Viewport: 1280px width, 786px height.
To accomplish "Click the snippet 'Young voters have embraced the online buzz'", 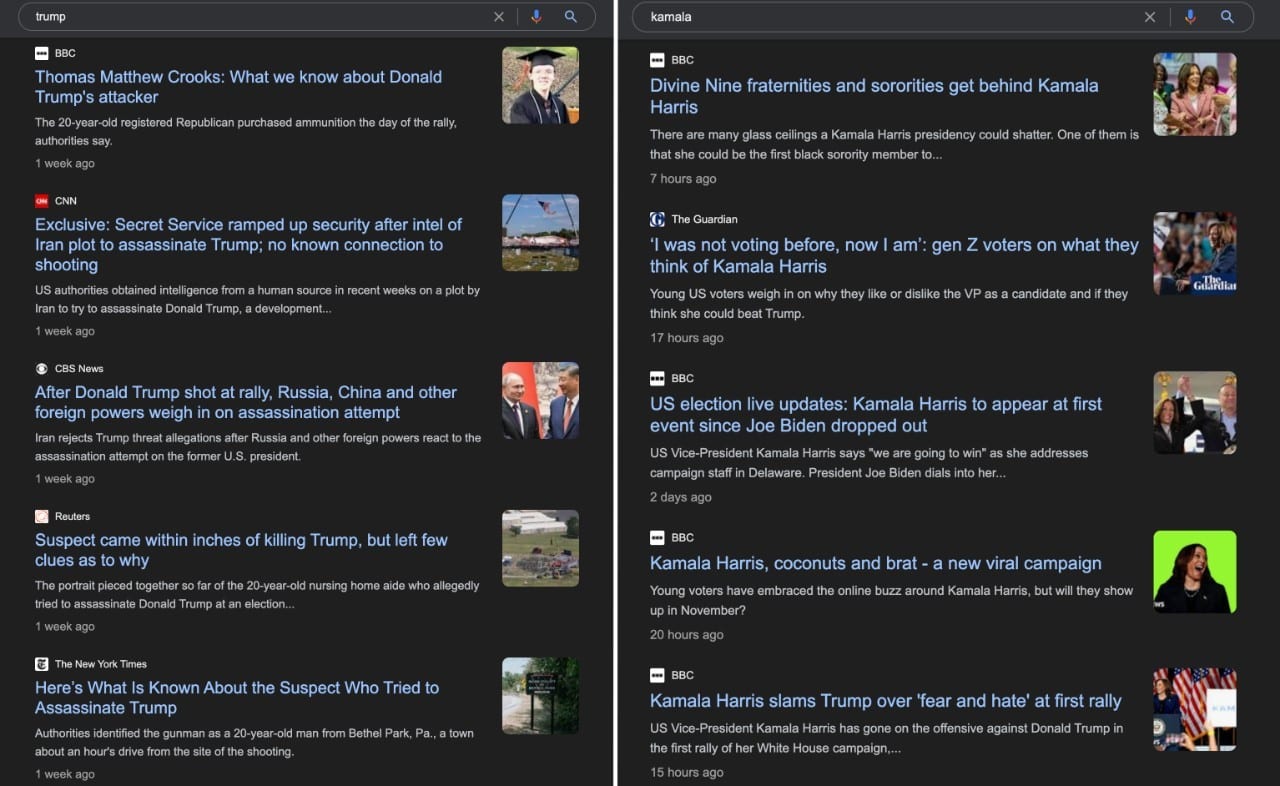I will (x=891, y=600).
